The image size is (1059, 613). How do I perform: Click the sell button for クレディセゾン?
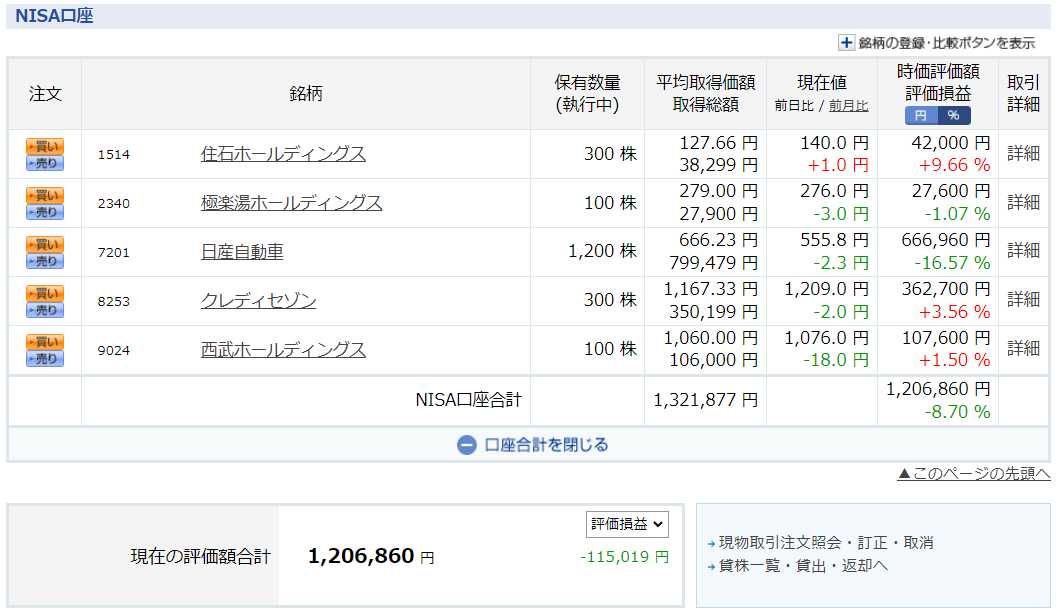(x=45, y=310)
